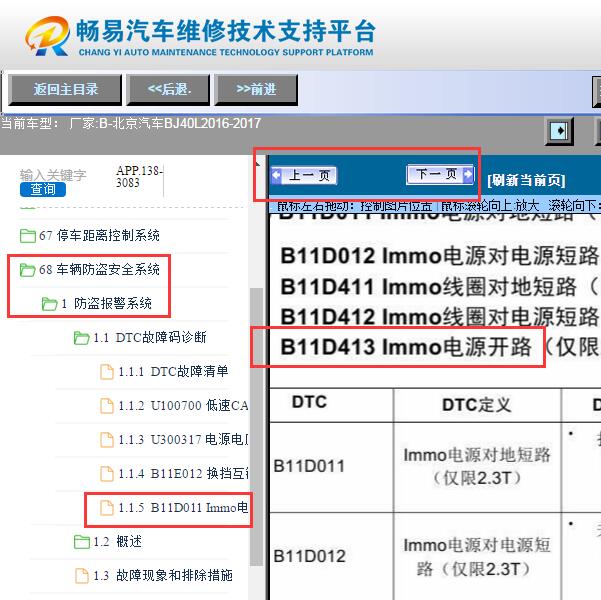Click folder icon beside 1.2 概述

[x=81, y=542]
